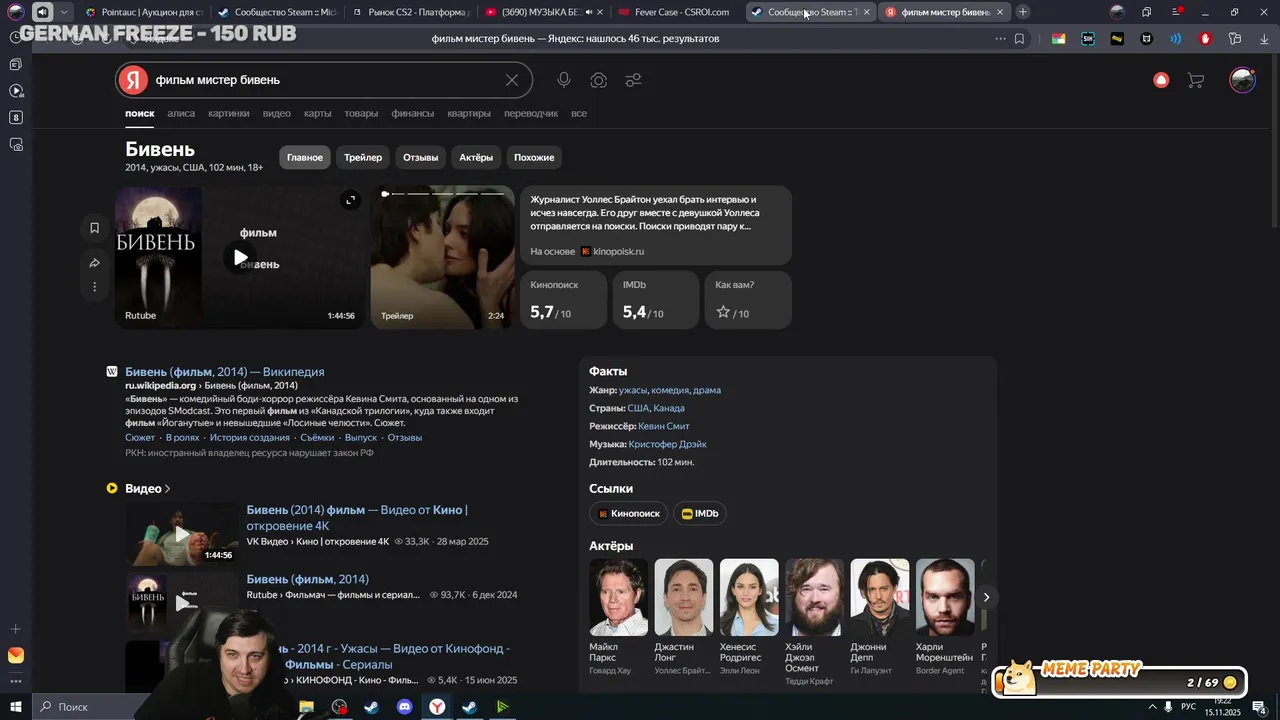This screenshot has width=1280, height=720.
Task: Open address bar three-dot menu
Action: tap(1000, 39)
